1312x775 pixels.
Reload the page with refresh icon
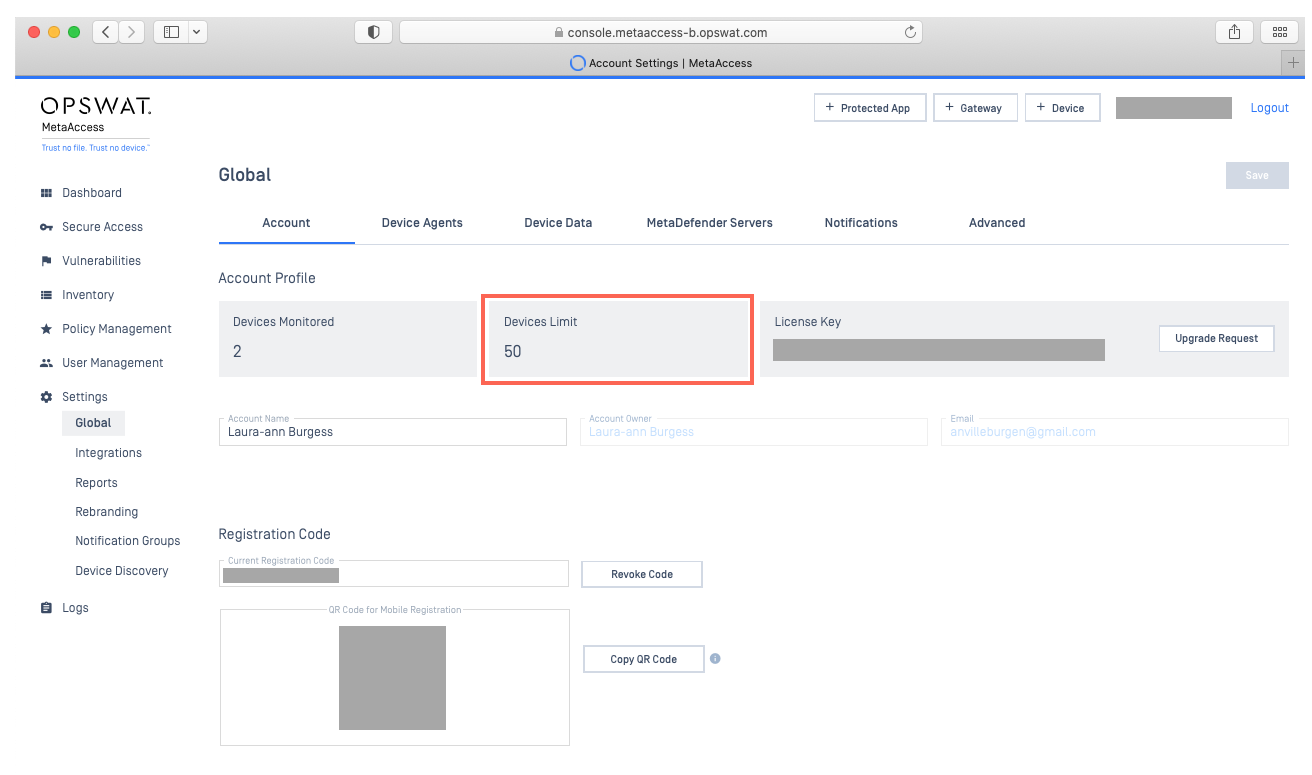[910, 32]
